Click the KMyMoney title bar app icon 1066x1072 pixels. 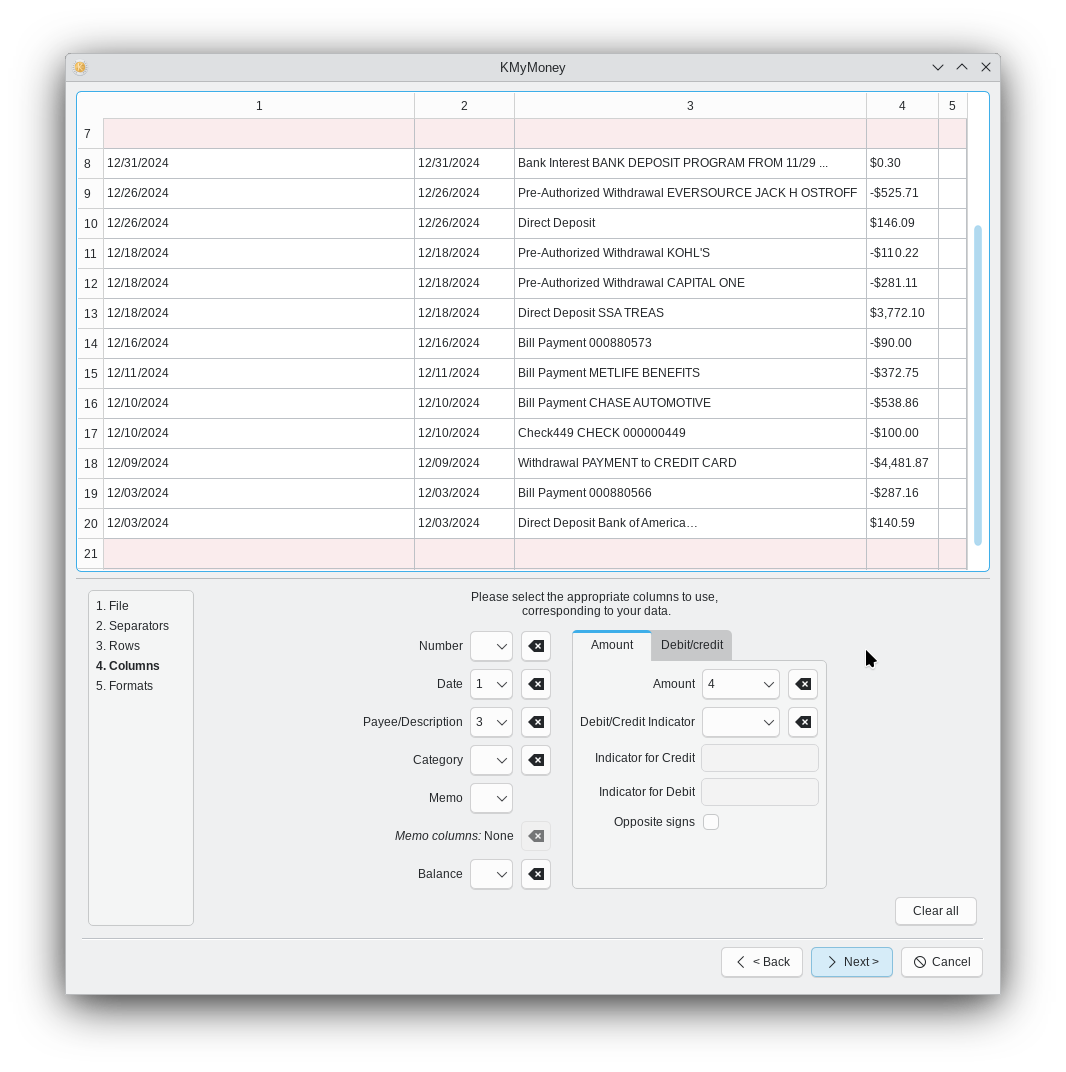tap(80, 67)
